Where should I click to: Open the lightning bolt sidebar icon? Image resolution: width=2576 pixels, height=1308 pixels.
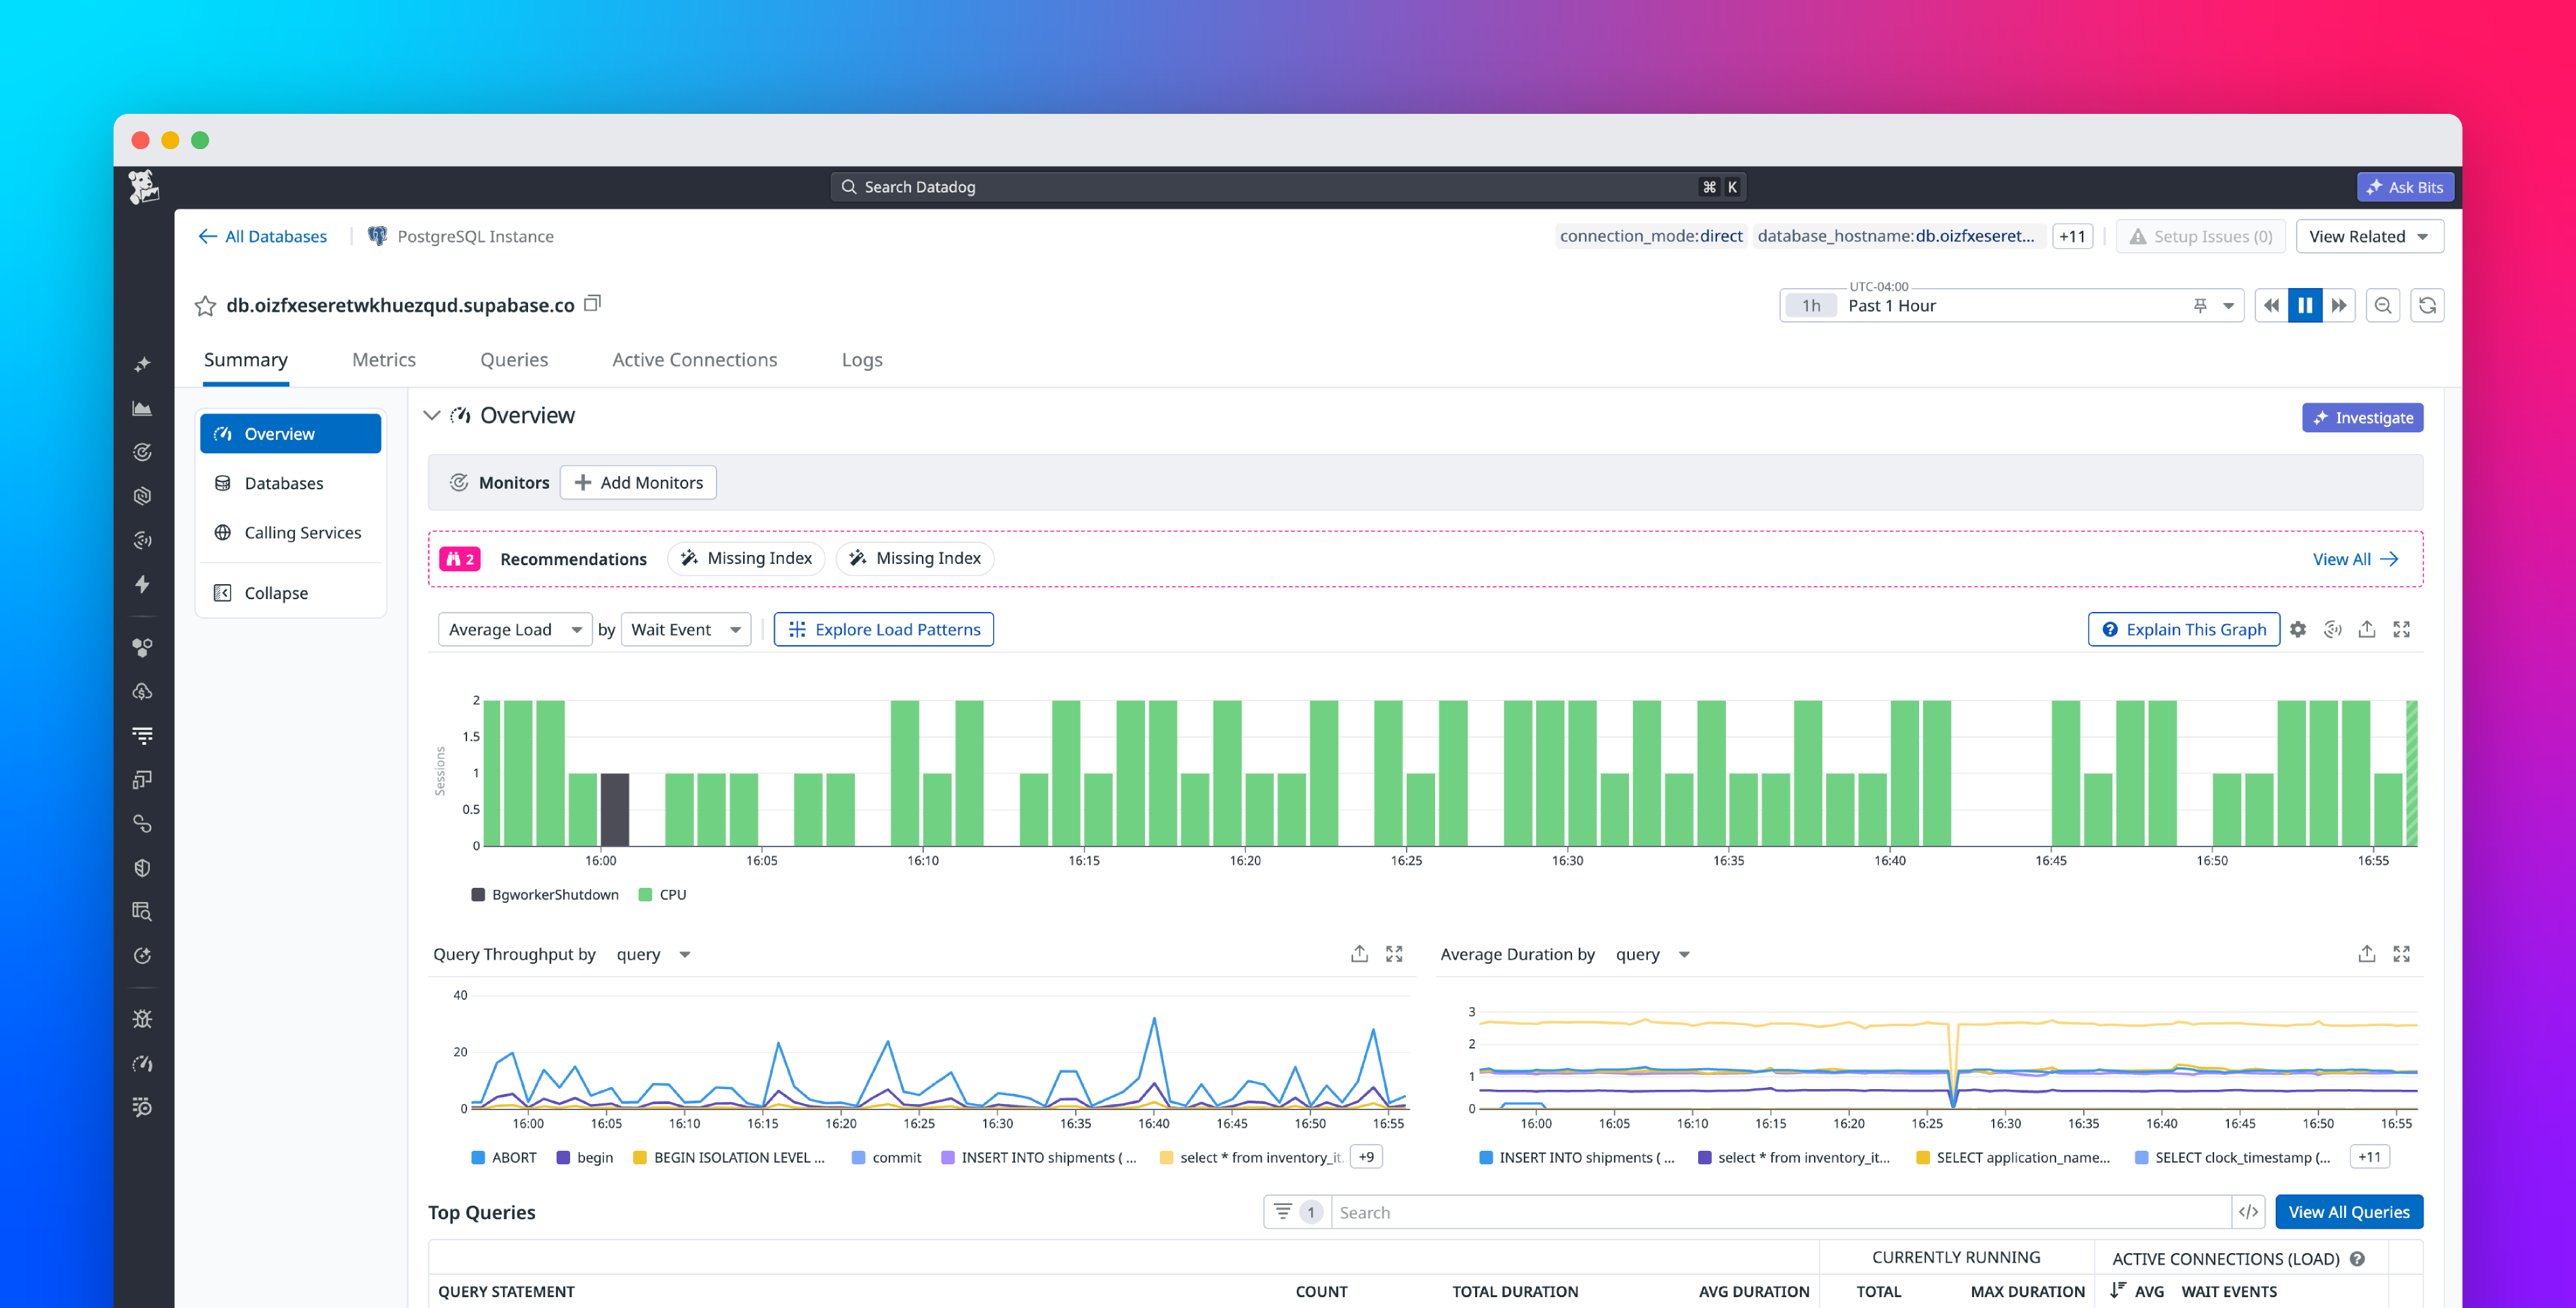[143, 584]
